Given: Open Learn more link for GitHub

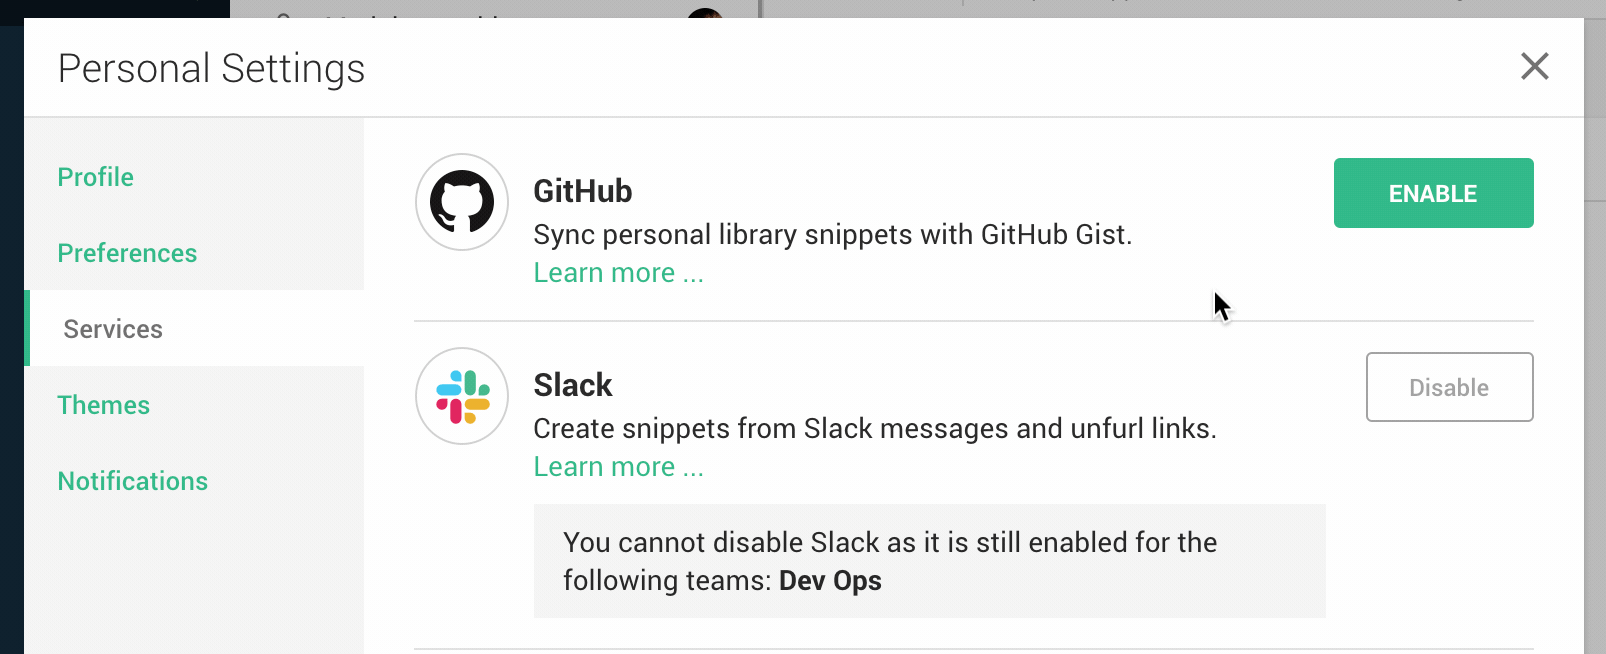Looking at the screenshot, I should 617,272.
